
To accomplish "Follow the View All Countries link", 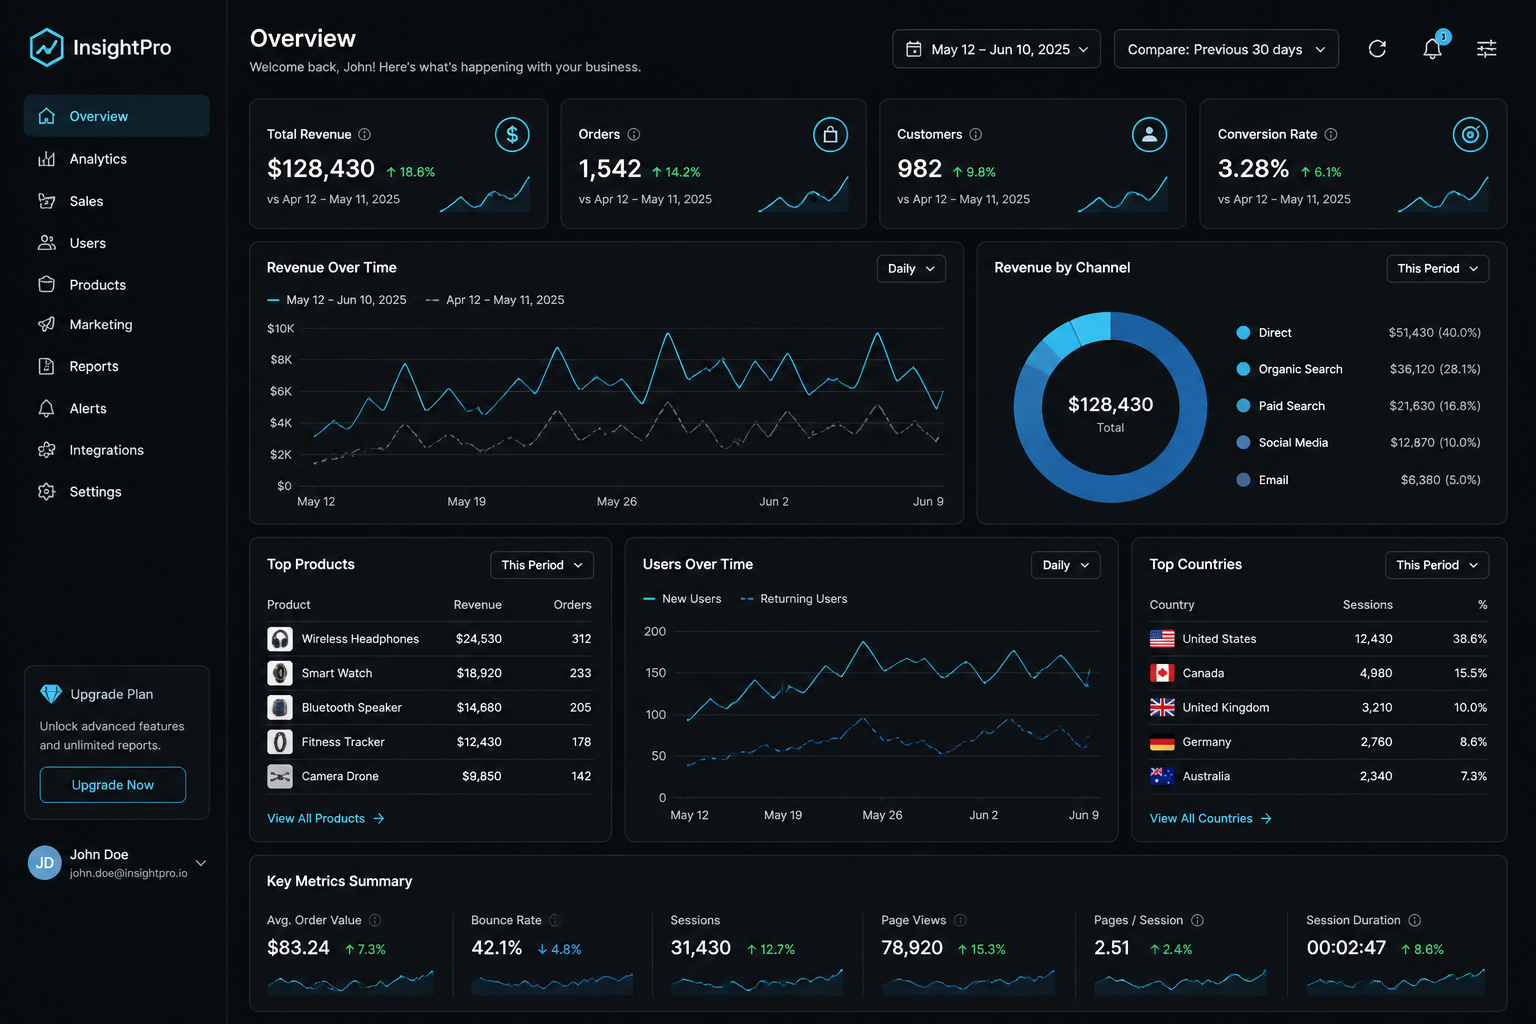I will pyautogui.click(x=1211, y=818).
